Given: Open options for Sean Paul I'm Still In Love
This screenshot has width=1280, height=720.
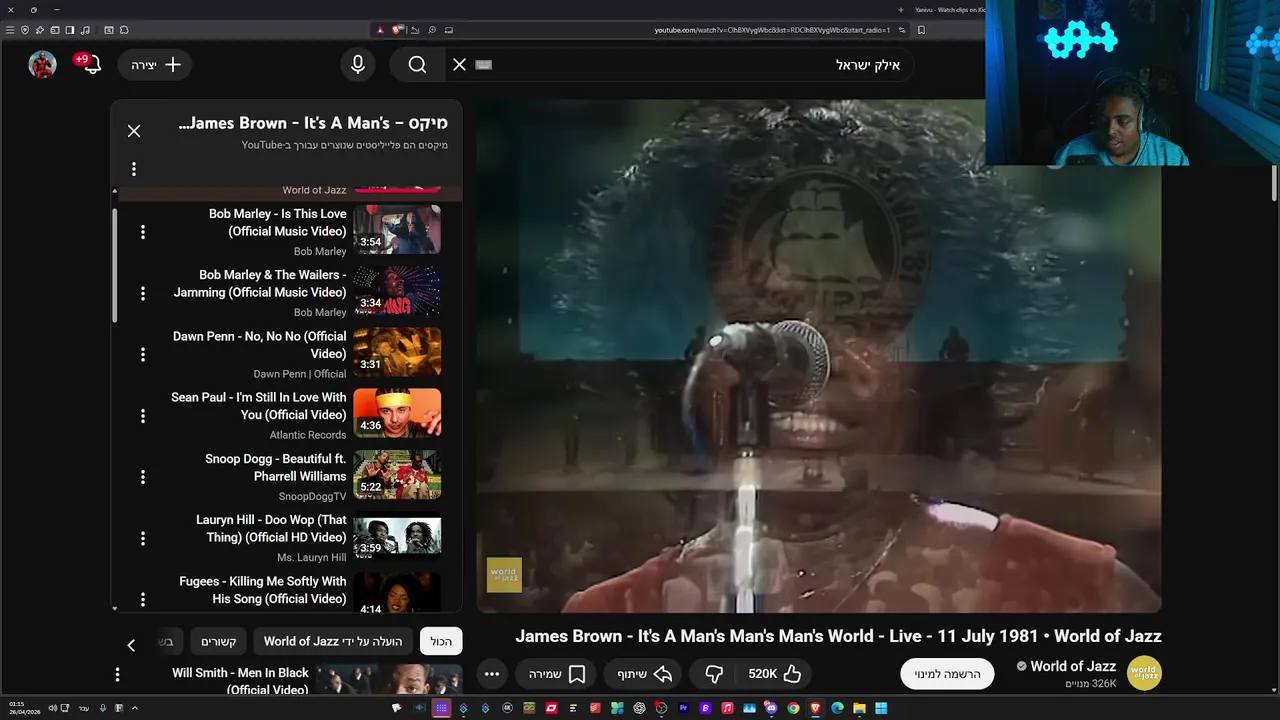Looking at the screenshot, I should coord(143,415).
